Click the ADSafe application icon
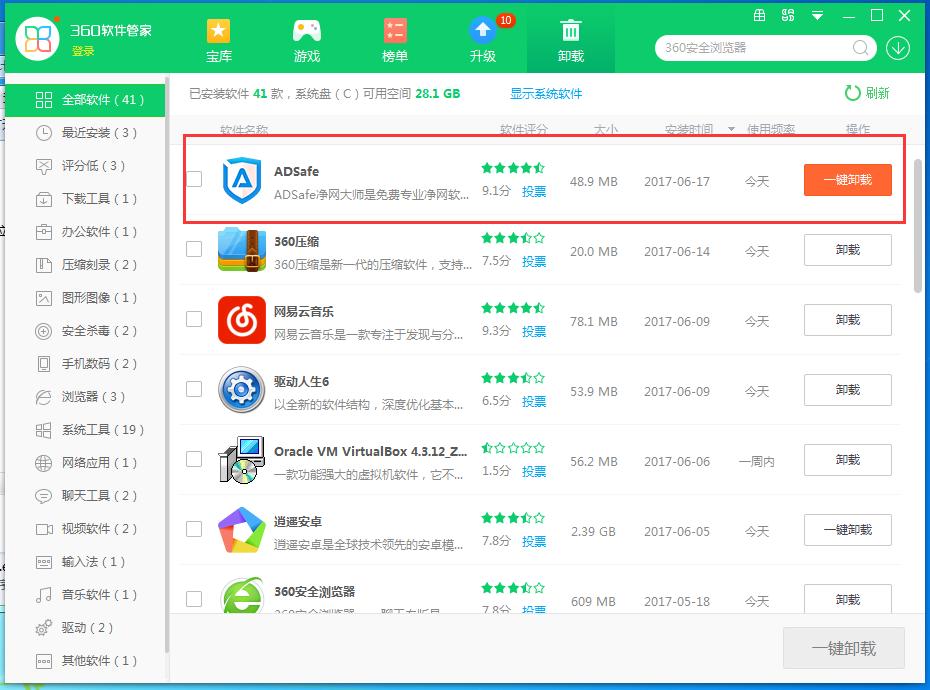Screen dimensions: 930x690 pos(241,181)
